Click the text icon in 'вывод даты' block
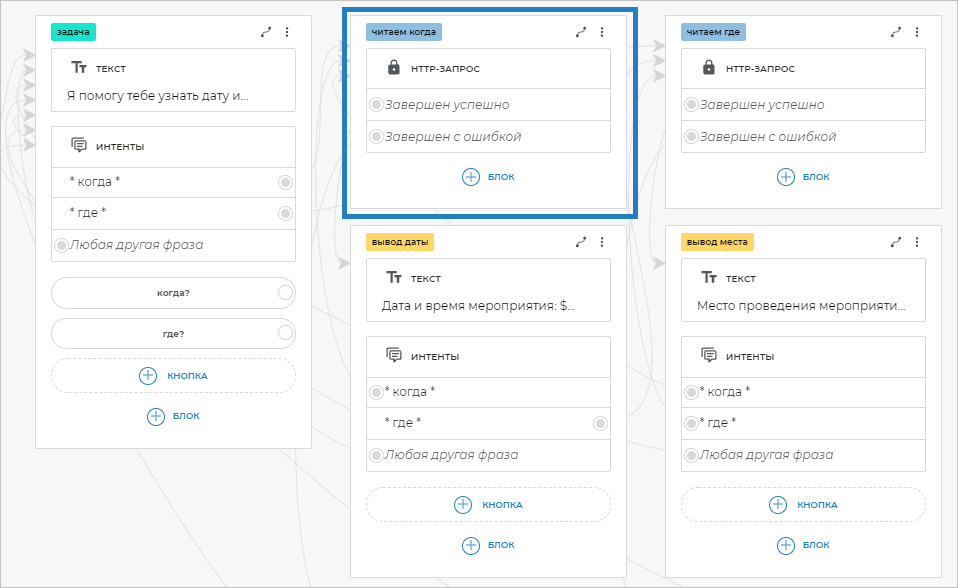This screenshot has height=588, width=958. tap(394, 278)
